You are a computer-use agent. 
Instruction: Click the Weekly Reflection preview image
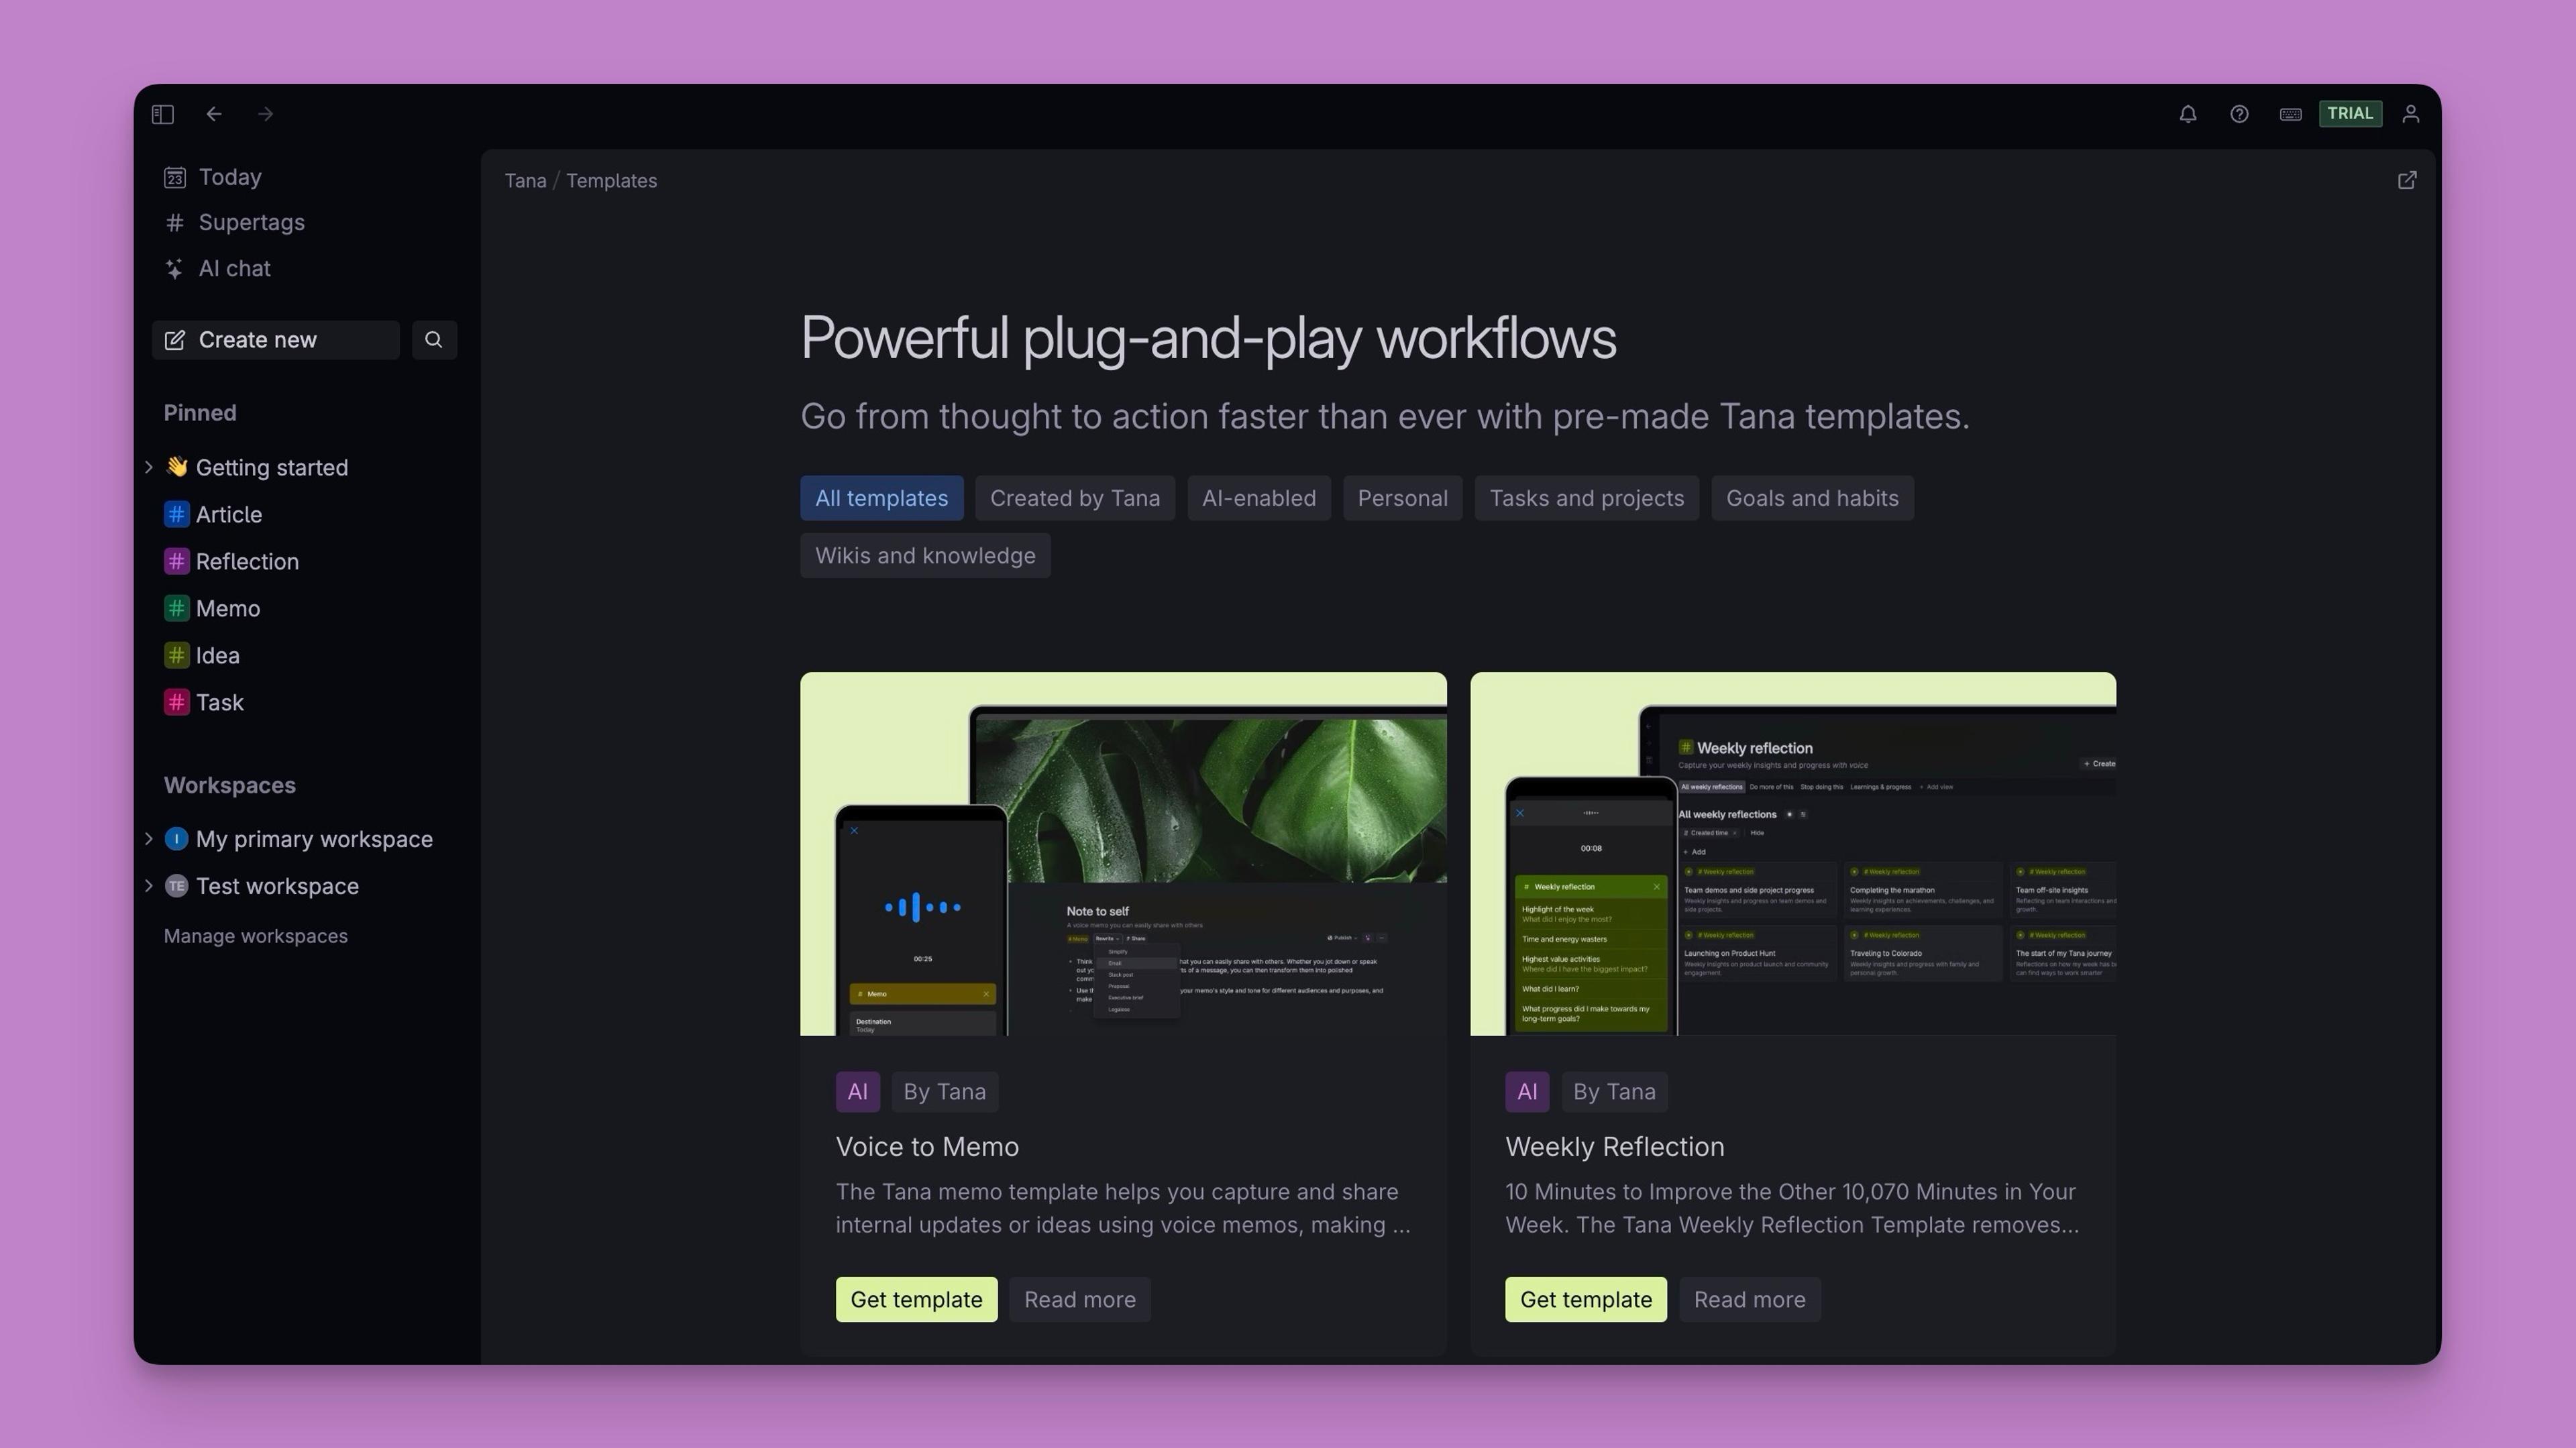(1792, 854)
